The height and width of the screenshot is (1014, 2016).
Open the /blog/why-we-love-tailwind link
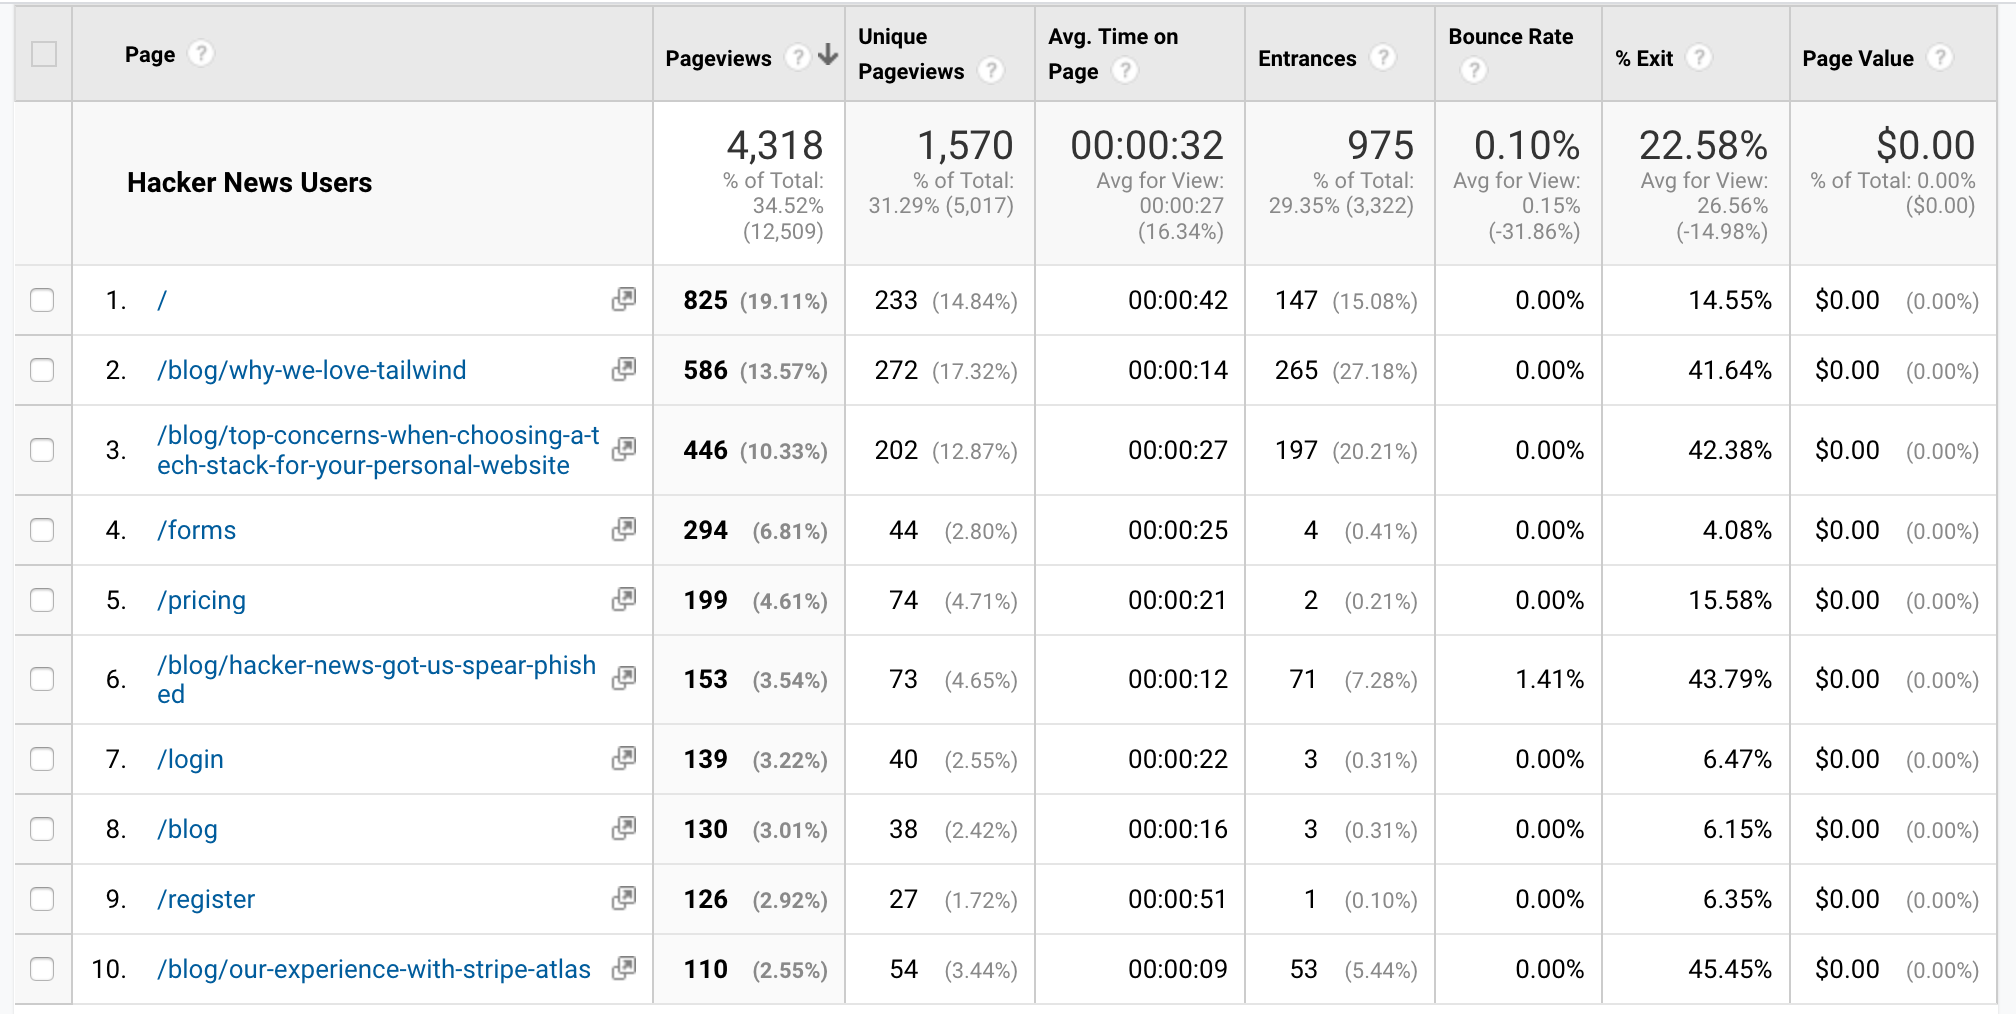311,370
